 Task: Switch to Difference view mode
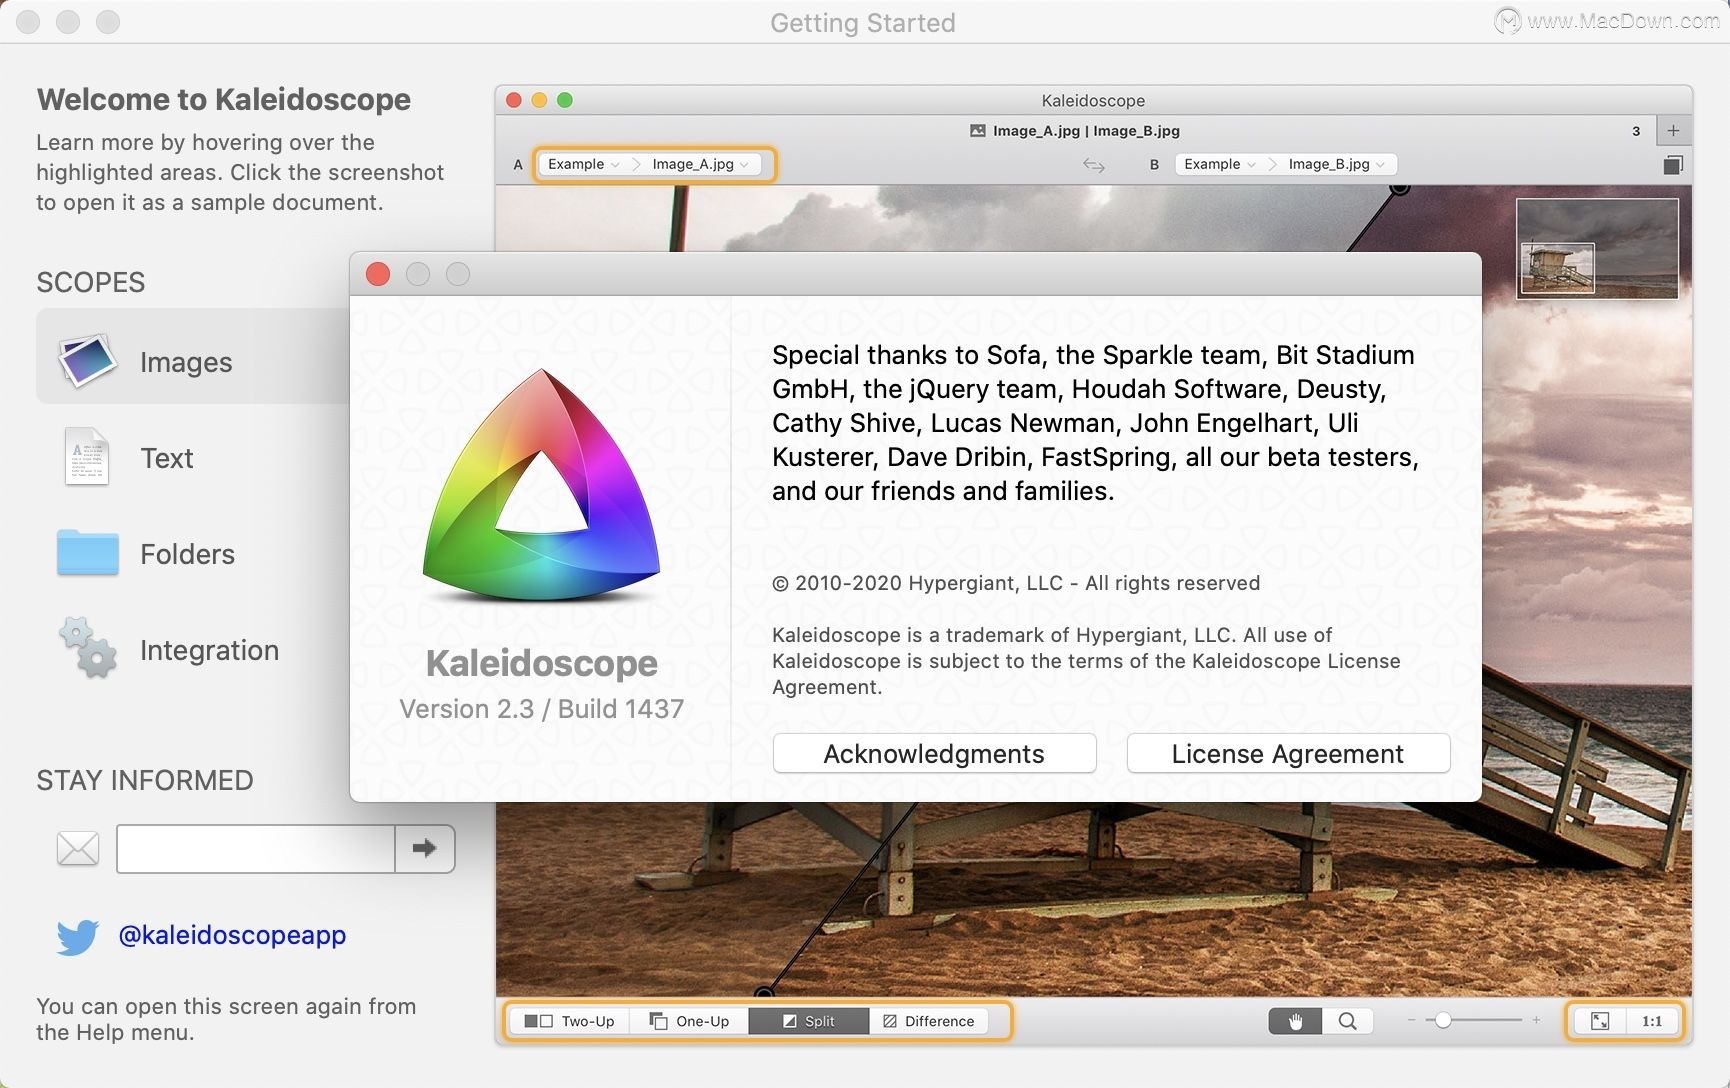click(x=929, y=1021)
